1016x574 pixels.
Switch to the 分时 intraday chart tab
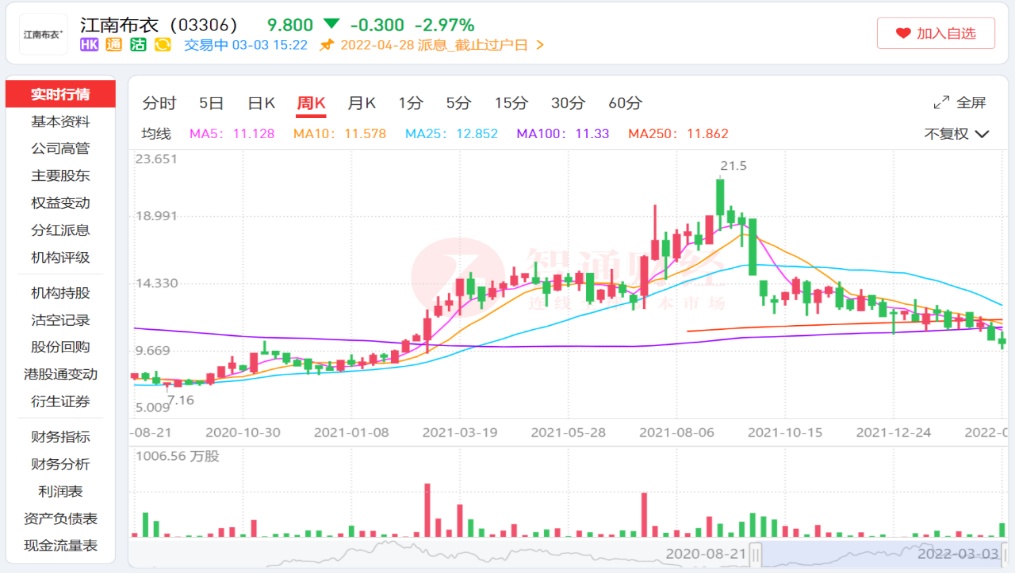[x=159, y=102]
